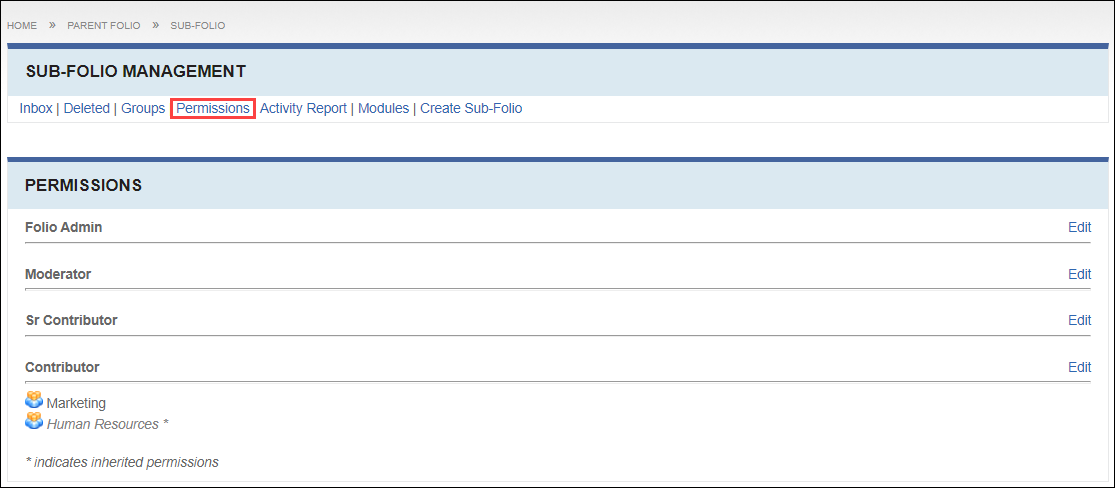Image resolution: width=1115 pixels, height=488 pixels.
Task: Edit Contributor permissions
Action: [x=1079, y=367]
